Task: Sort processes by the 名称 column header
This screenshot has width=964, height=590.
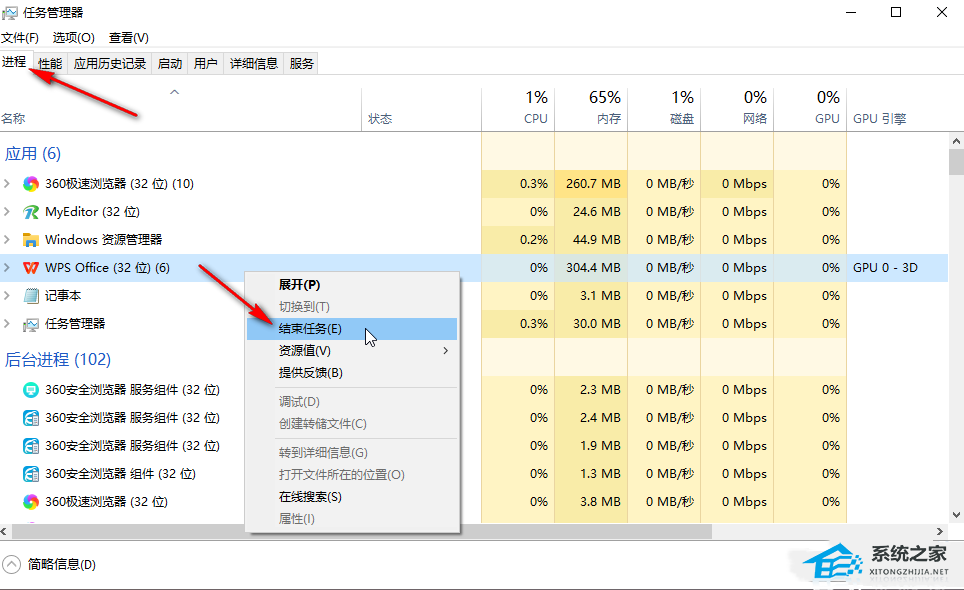Action: pos(181,109)
